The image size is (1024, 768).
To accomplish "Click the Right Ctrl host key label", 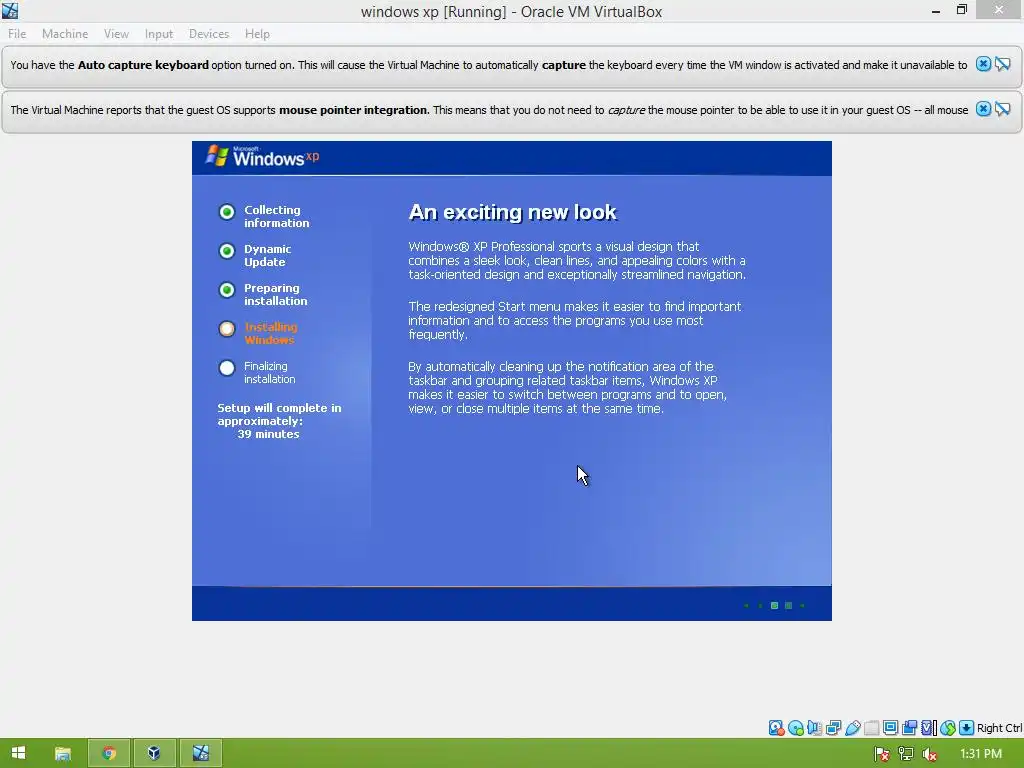I will 999,728.
